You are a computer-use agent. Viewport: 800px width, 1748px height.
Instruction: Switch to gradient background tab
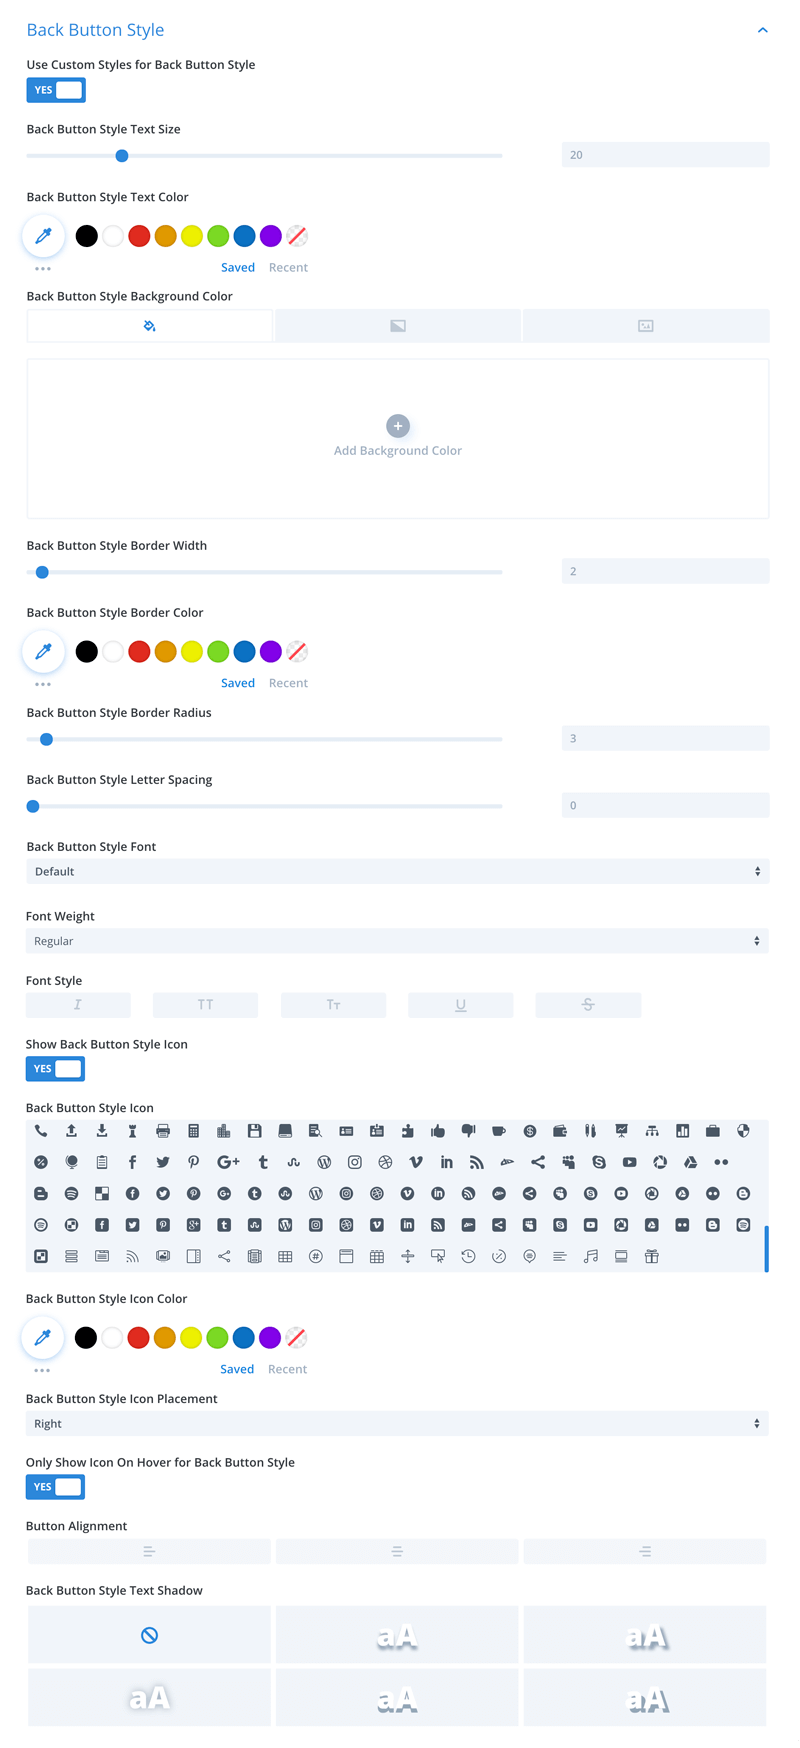coord(398,326)
